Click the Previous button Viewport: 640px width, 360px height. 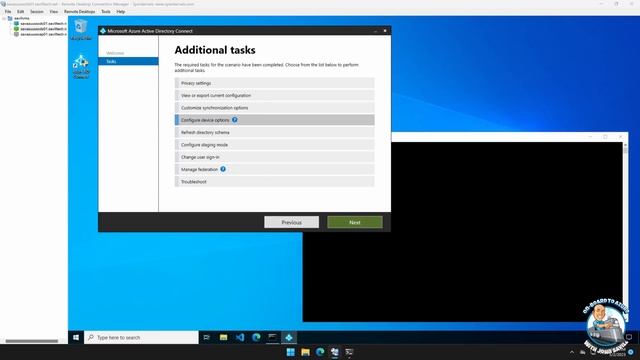click(x=291, y=222)
